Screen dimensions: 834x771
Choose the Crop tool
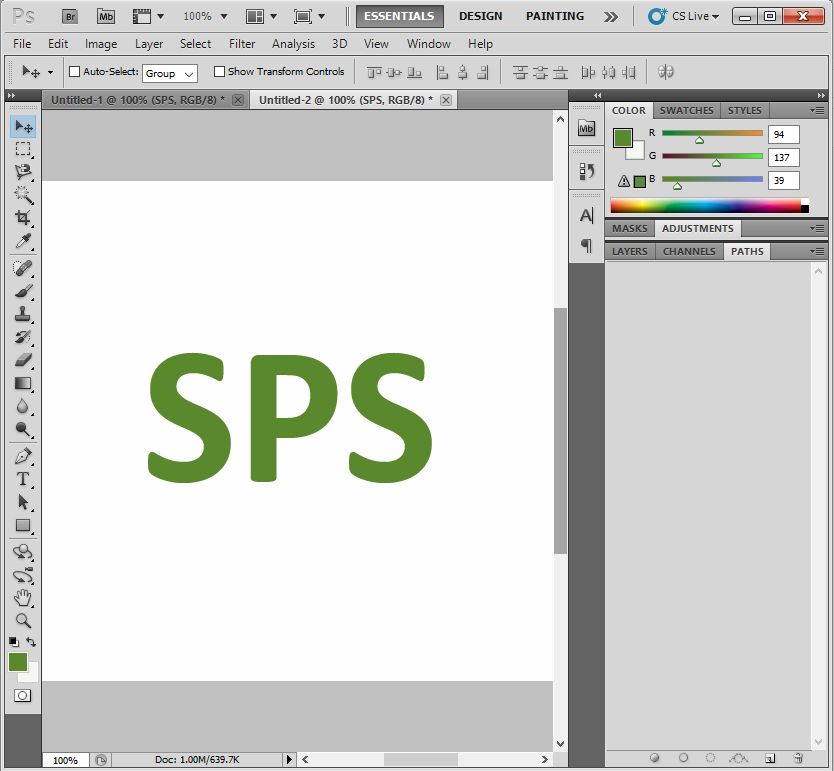coord(23,218)
